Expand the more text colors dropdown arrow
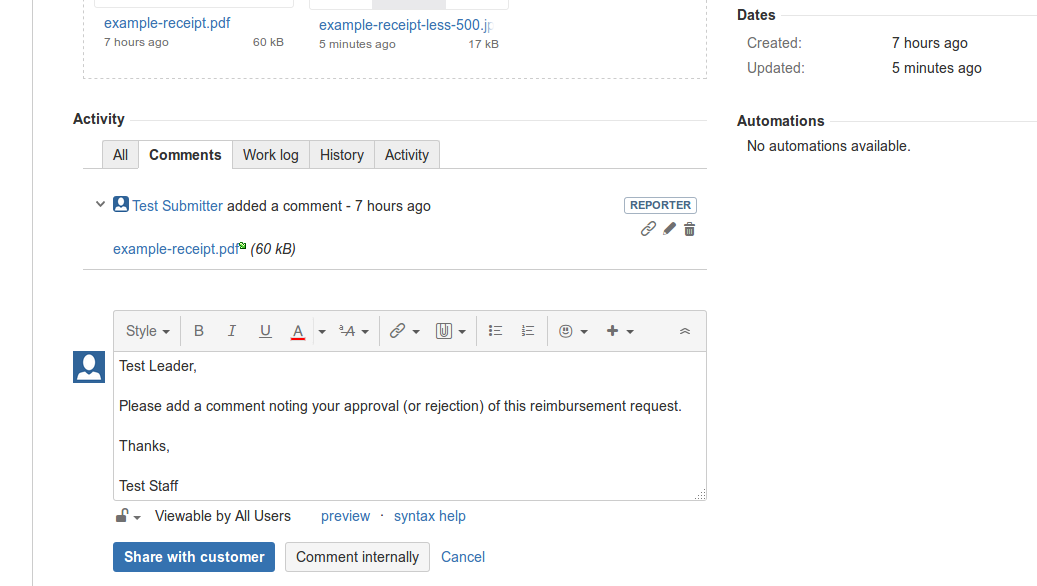The image size is (1037, 586). [322, 331]
